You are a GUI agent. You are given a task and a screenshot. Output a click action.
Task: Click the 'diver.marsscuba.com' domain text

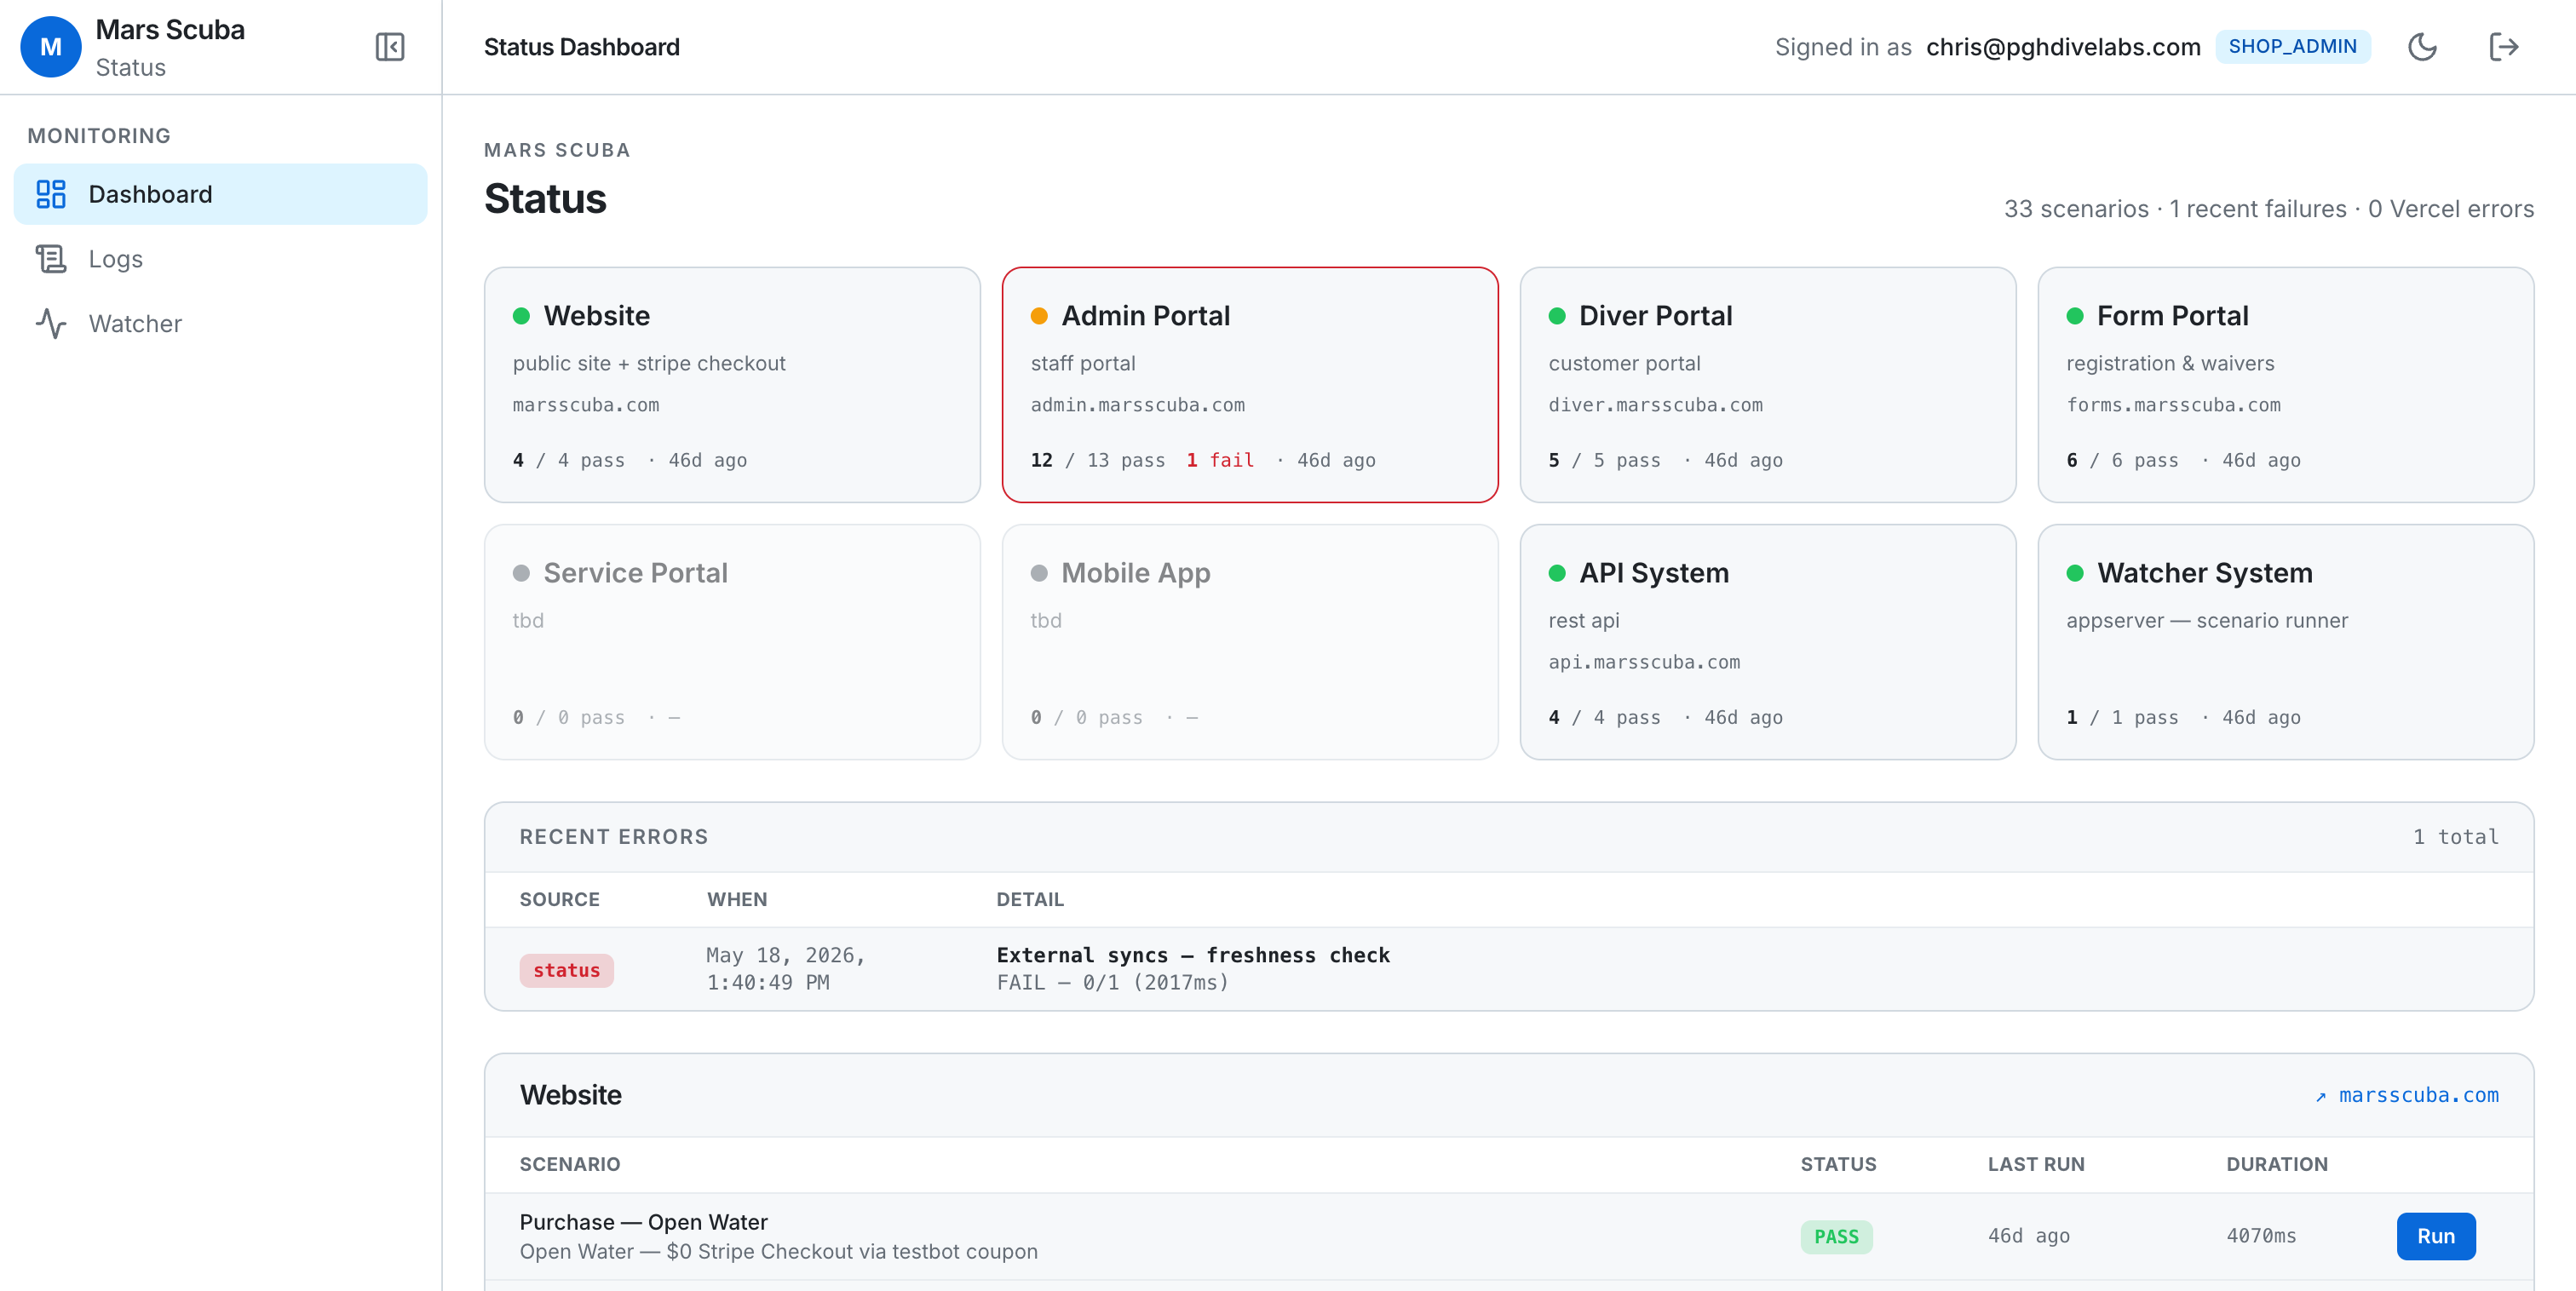click(1656, 405)
